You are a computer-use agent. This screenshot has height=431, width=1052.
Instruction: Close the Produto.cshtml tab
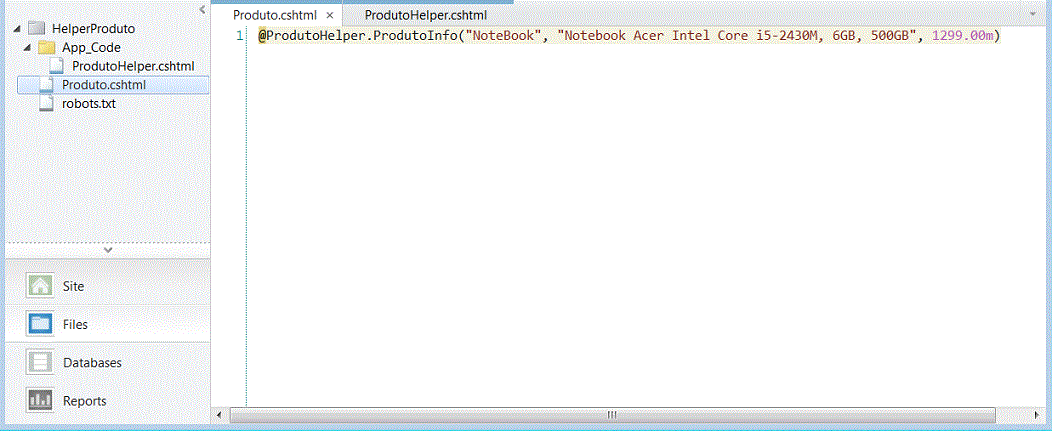329,15
